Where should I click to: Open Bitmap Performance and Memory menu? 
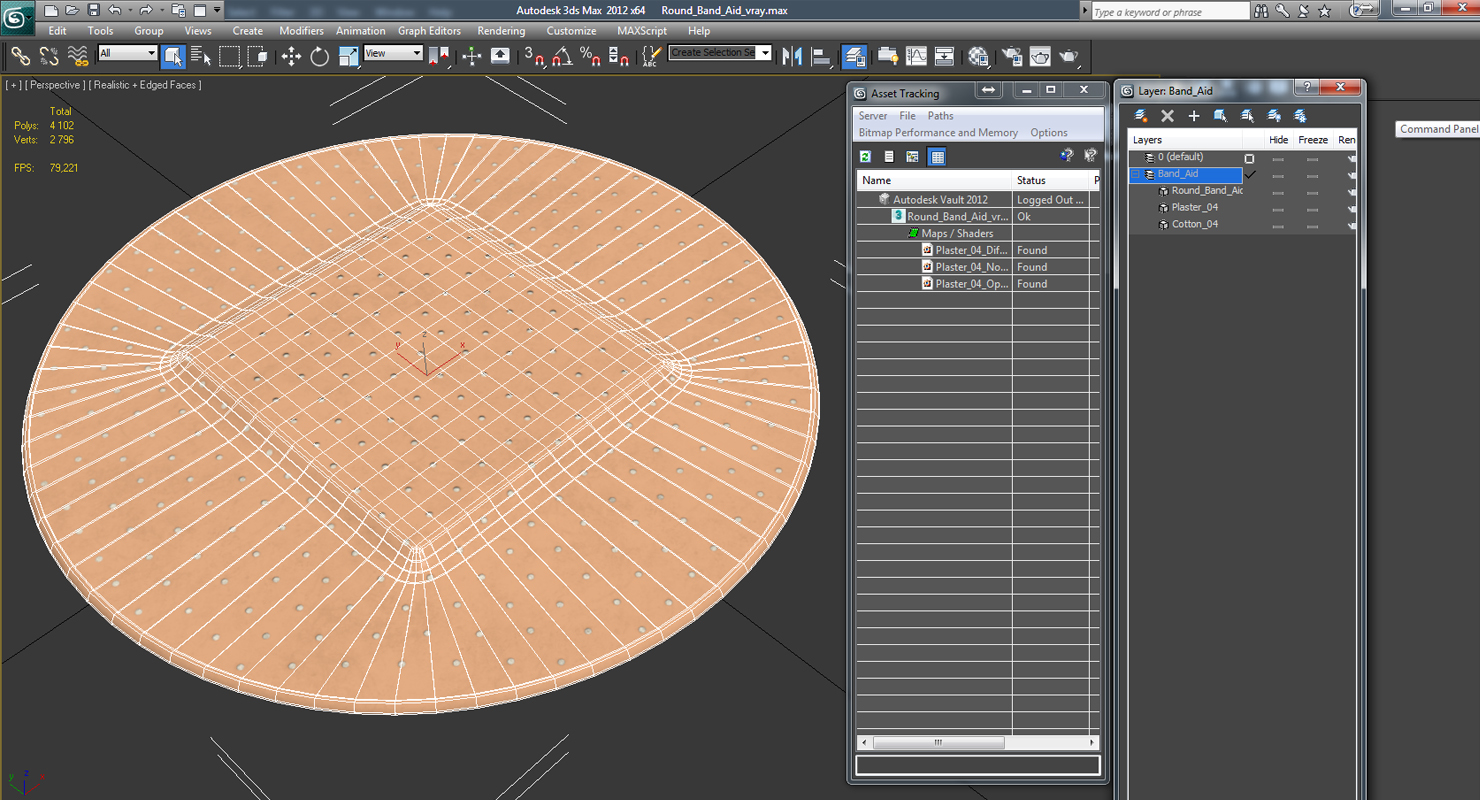(938, 132)
